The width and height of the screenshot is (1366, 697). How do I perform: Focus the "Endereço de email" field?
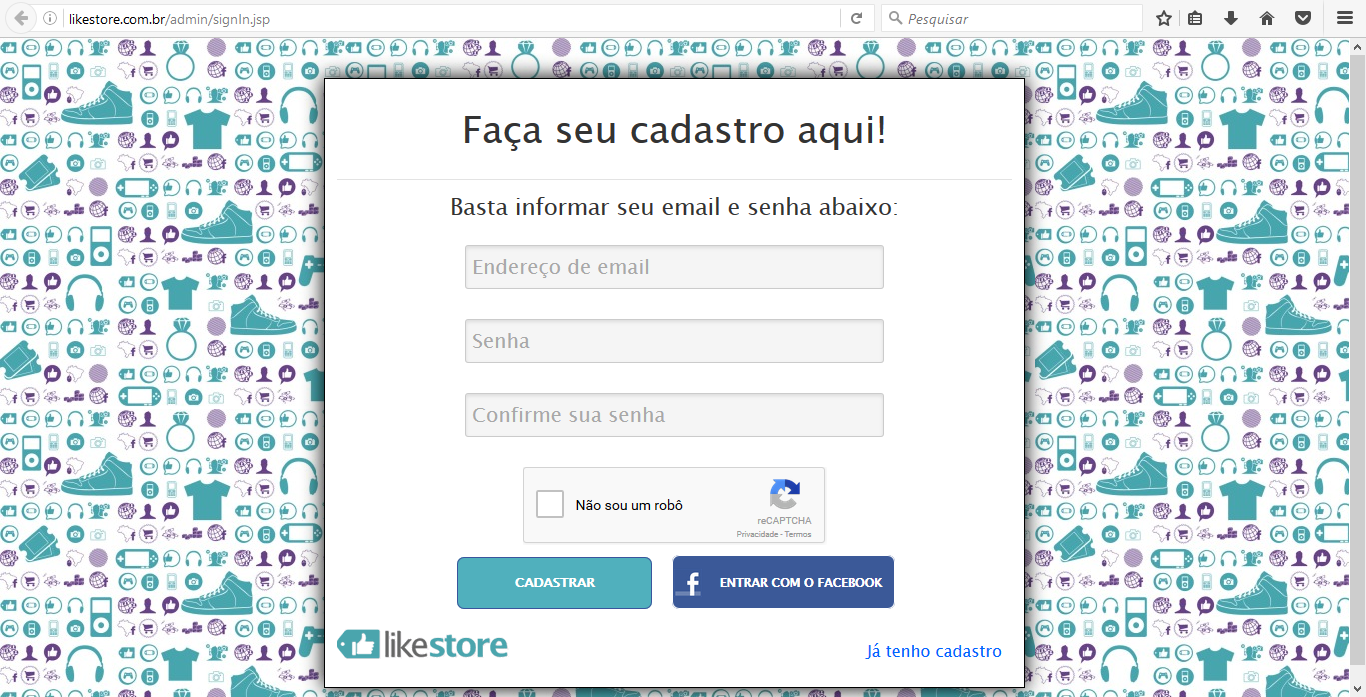pos(674,267)
